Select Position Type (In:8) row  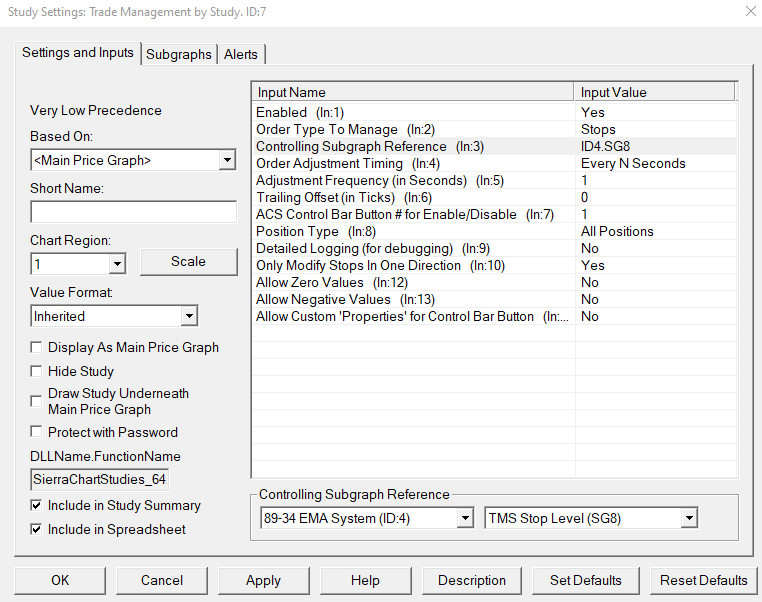[x=495, y=231]
